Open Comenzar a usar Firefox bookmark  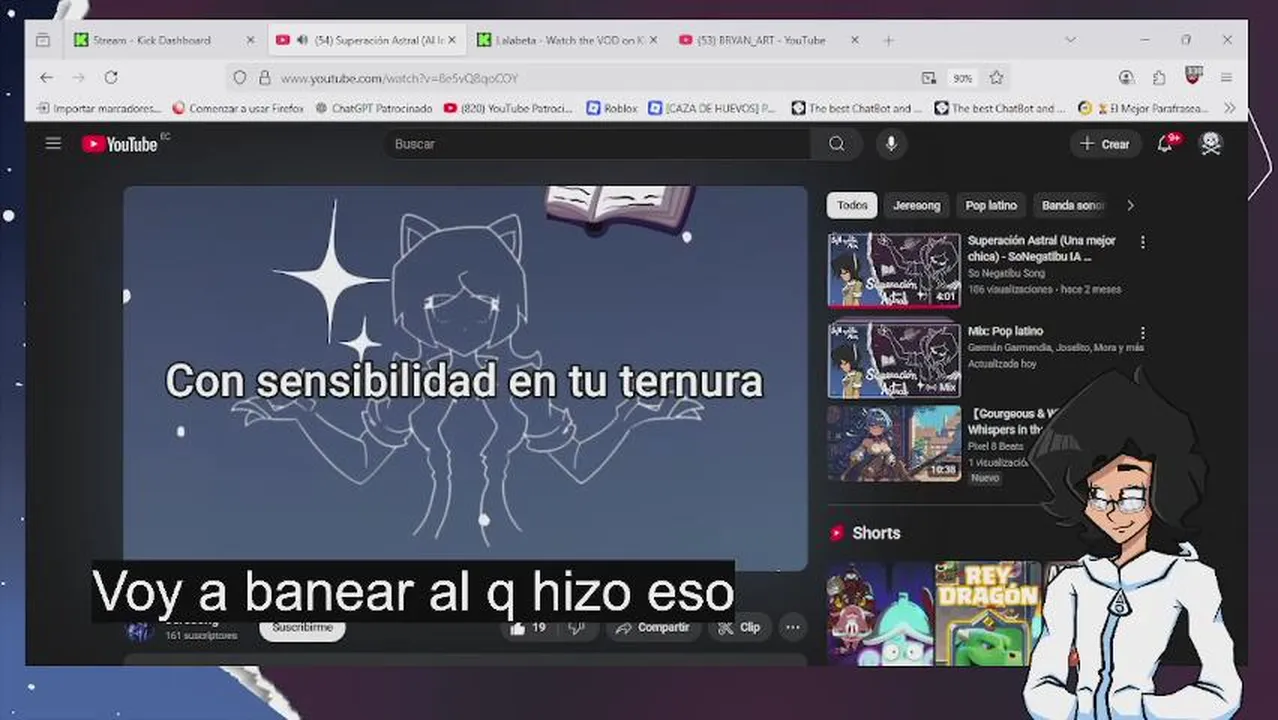pos(238,108)
